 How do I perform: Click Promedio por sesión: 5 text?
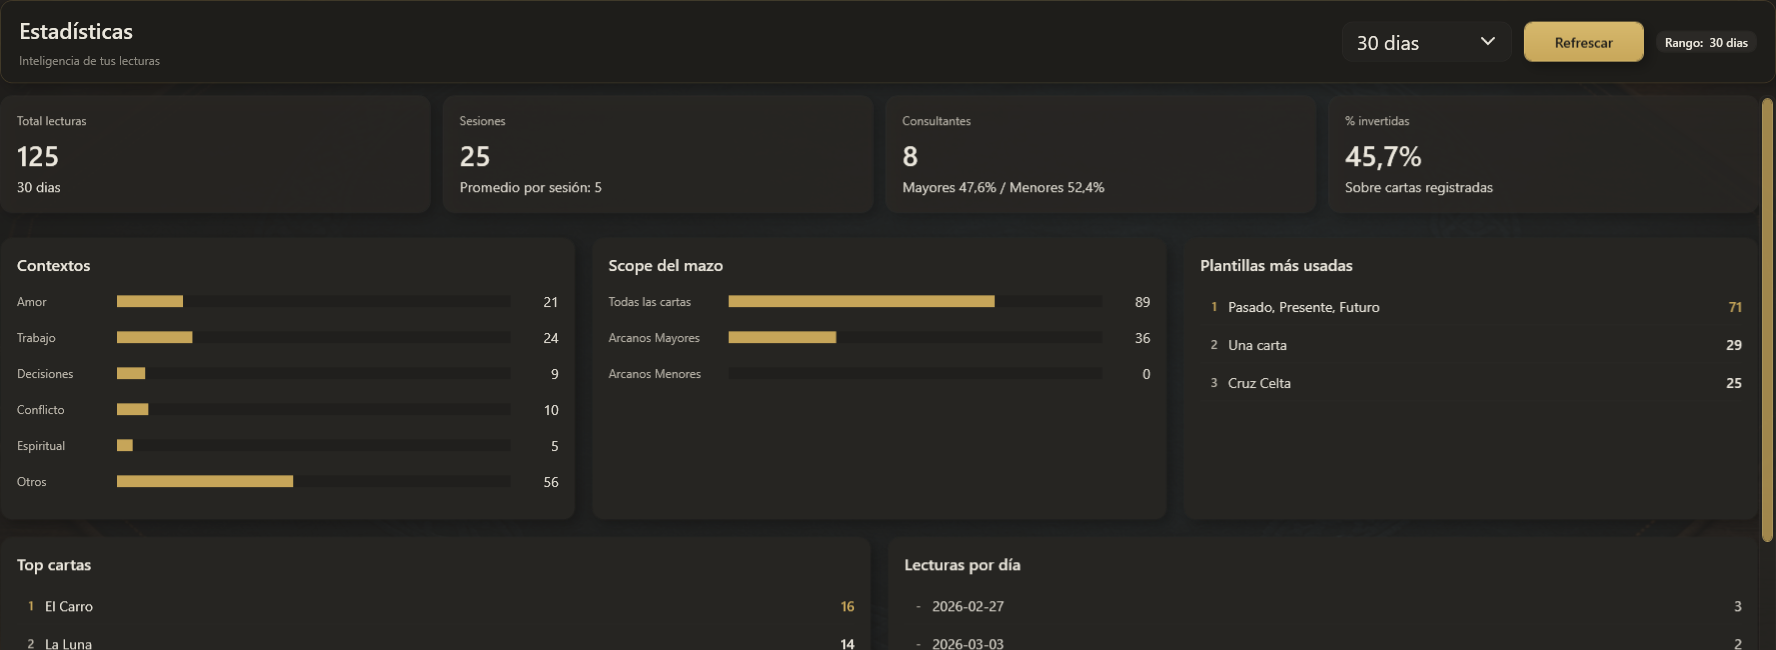pos(531,188)
